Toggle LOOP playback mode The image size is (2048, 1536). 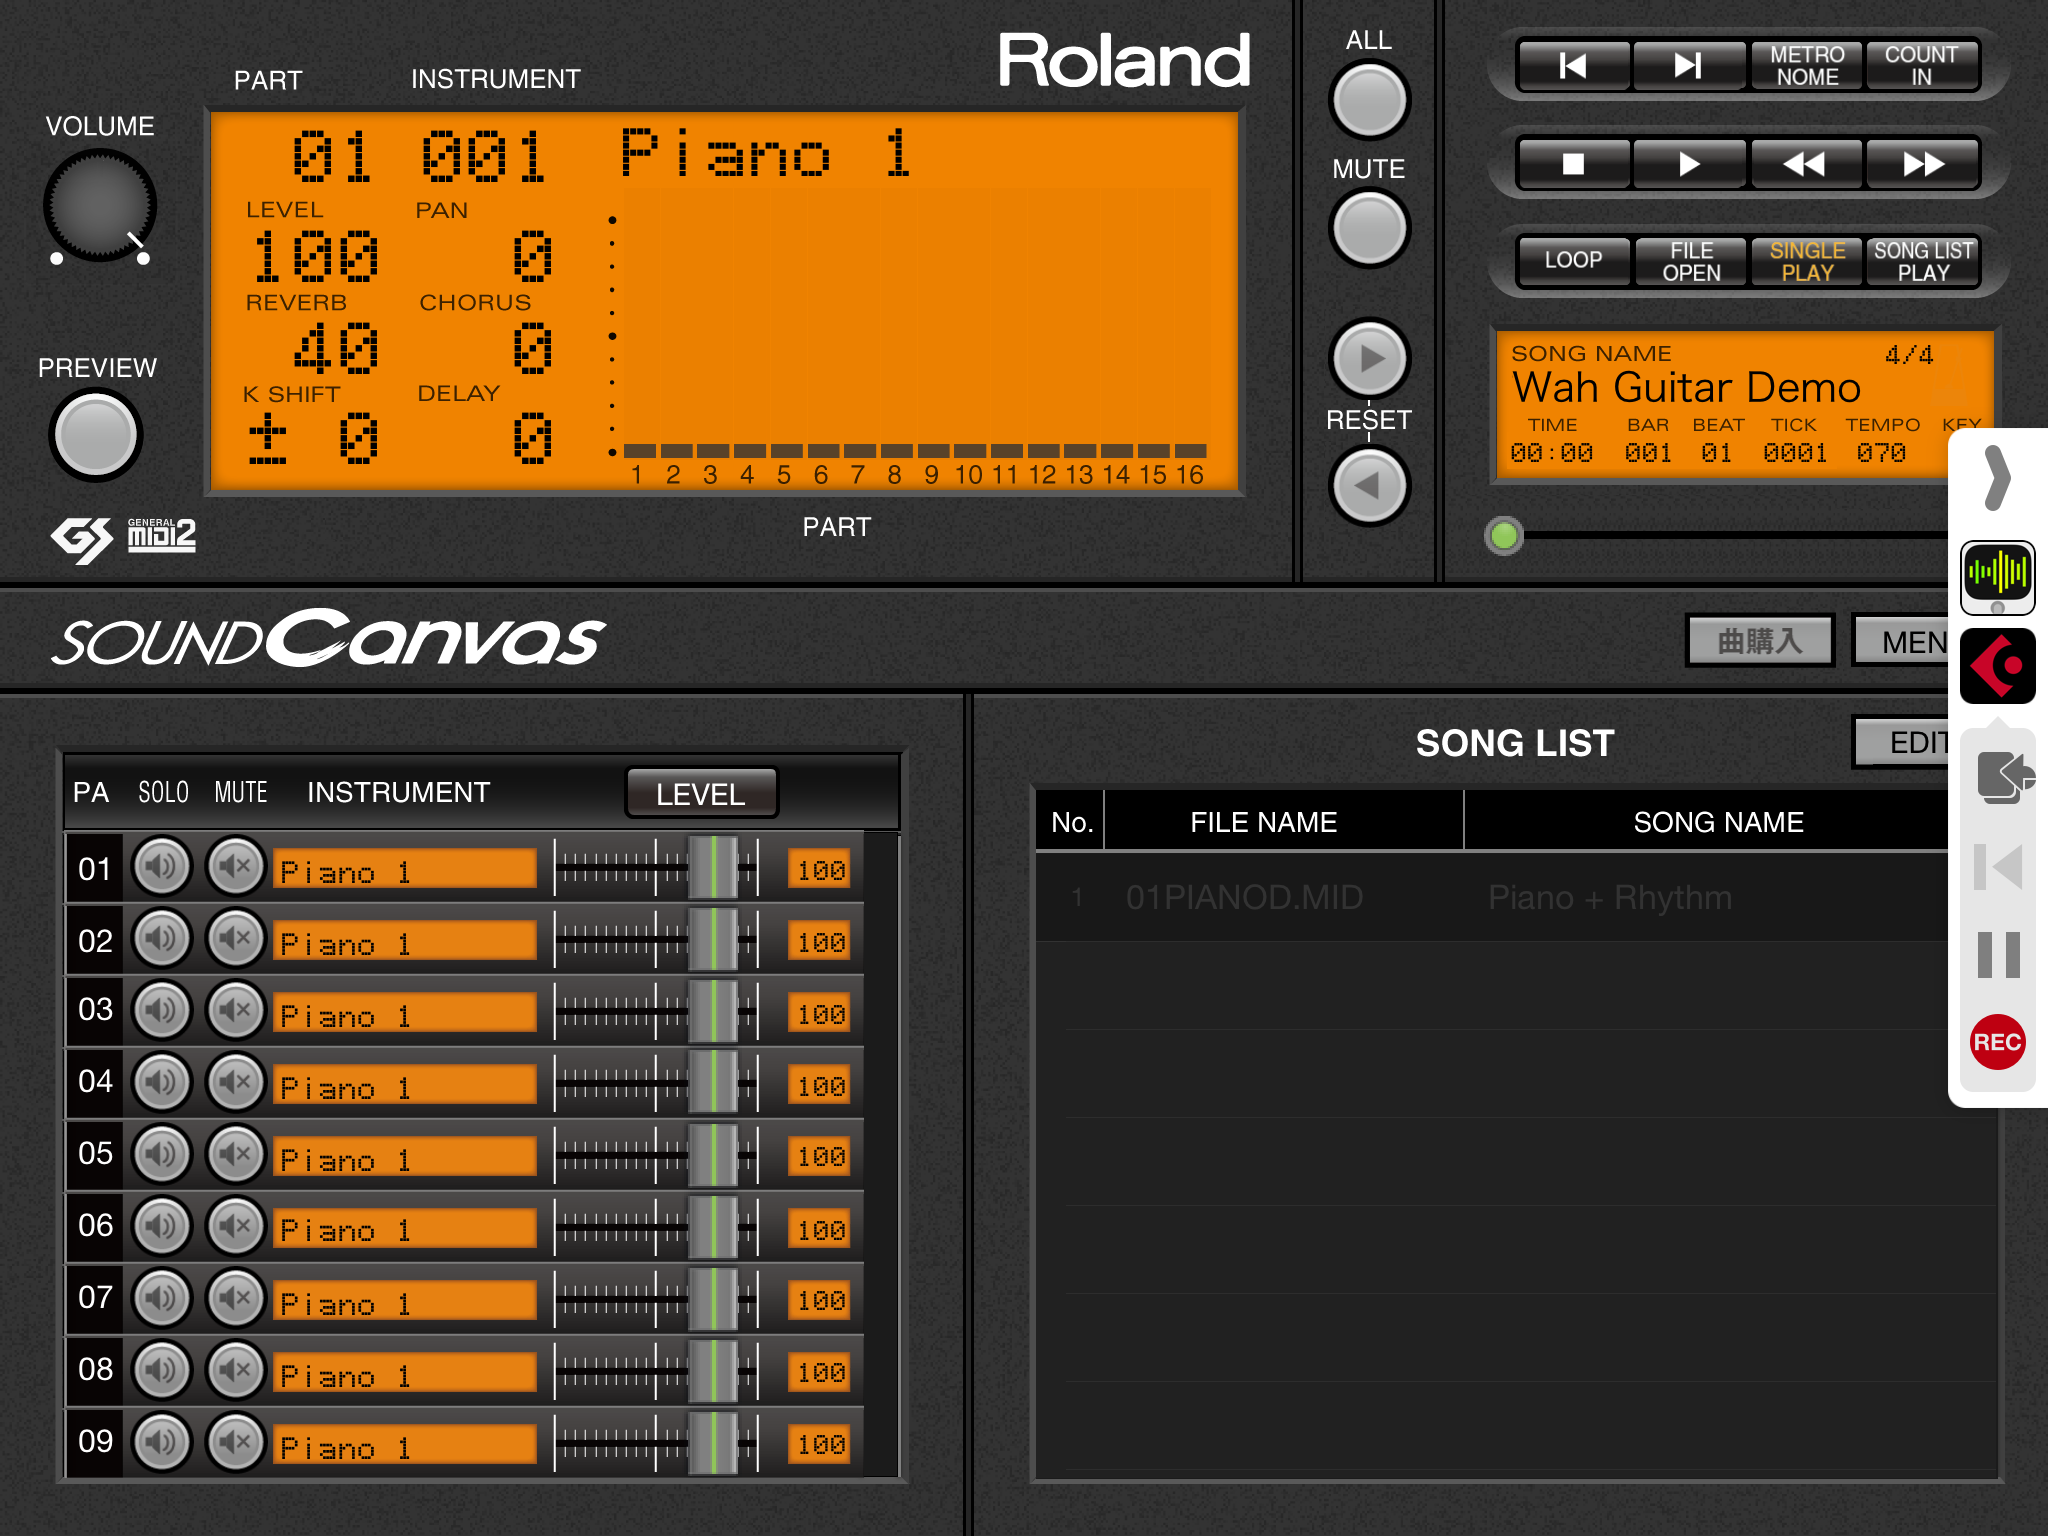tap(1573, 261)
